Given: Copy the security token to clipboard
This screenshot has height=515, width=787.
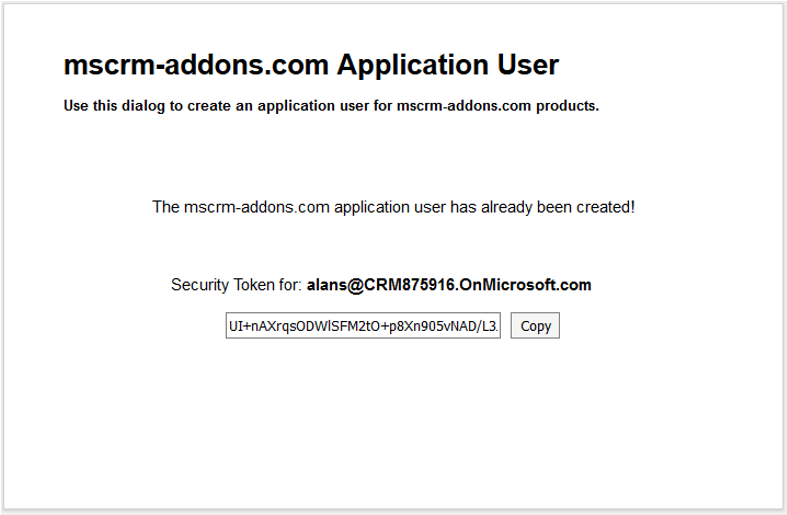Looking at the screenshot, I should point(535,326).
